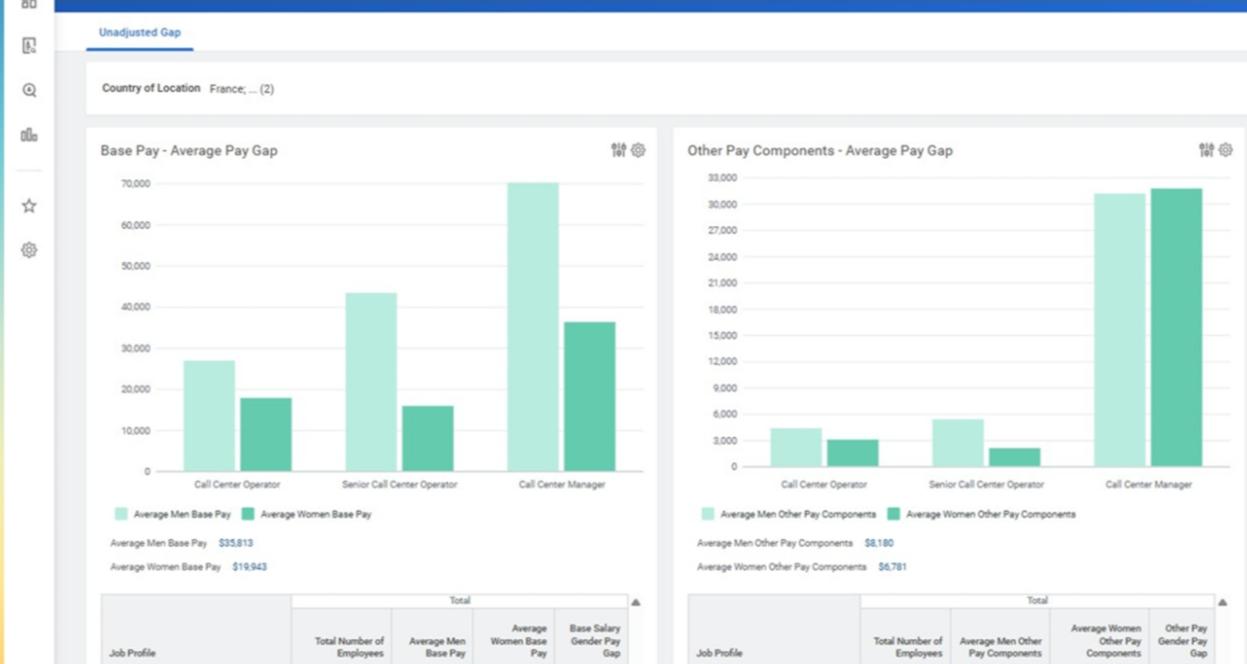Image resolution: width=1247 pixels, height=664 pixels.
Task: Click scroll-up arrow on Base Pay table
Action: 636,602
